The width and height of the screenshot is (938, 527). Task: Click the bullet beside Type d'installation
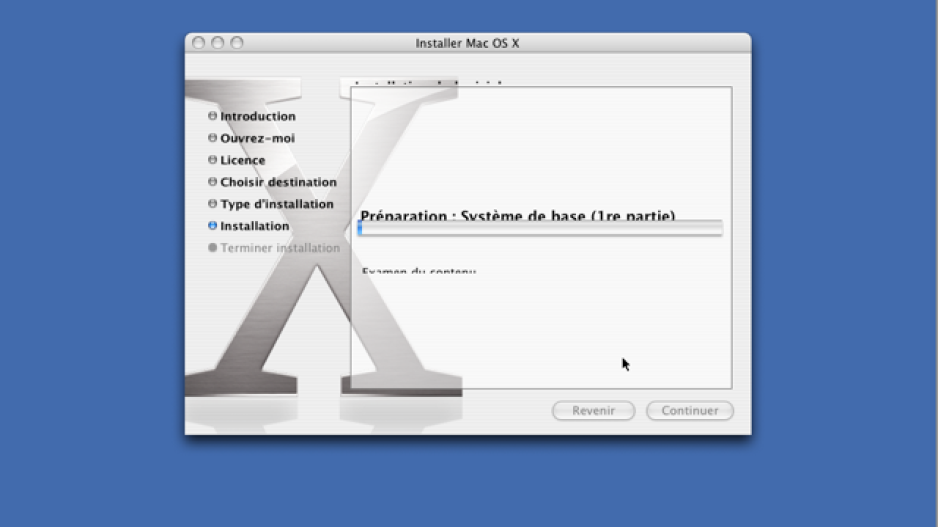[x=212, y=204]
